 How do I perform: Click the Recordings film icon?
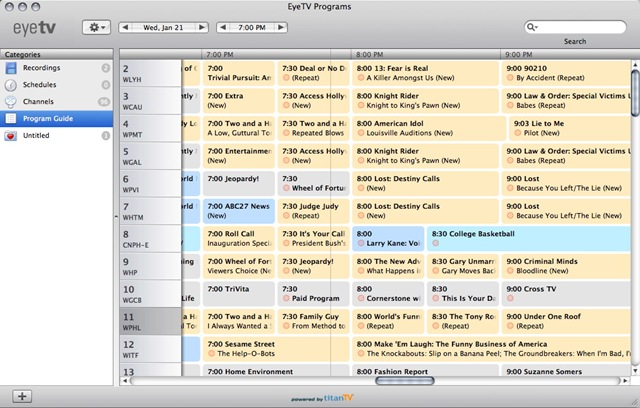click(11, 68)
